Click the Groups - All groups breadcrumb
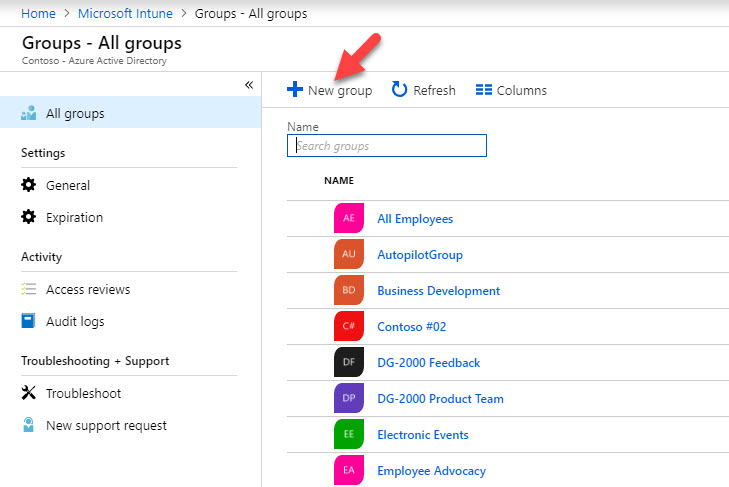 click(x=251, y=13)
